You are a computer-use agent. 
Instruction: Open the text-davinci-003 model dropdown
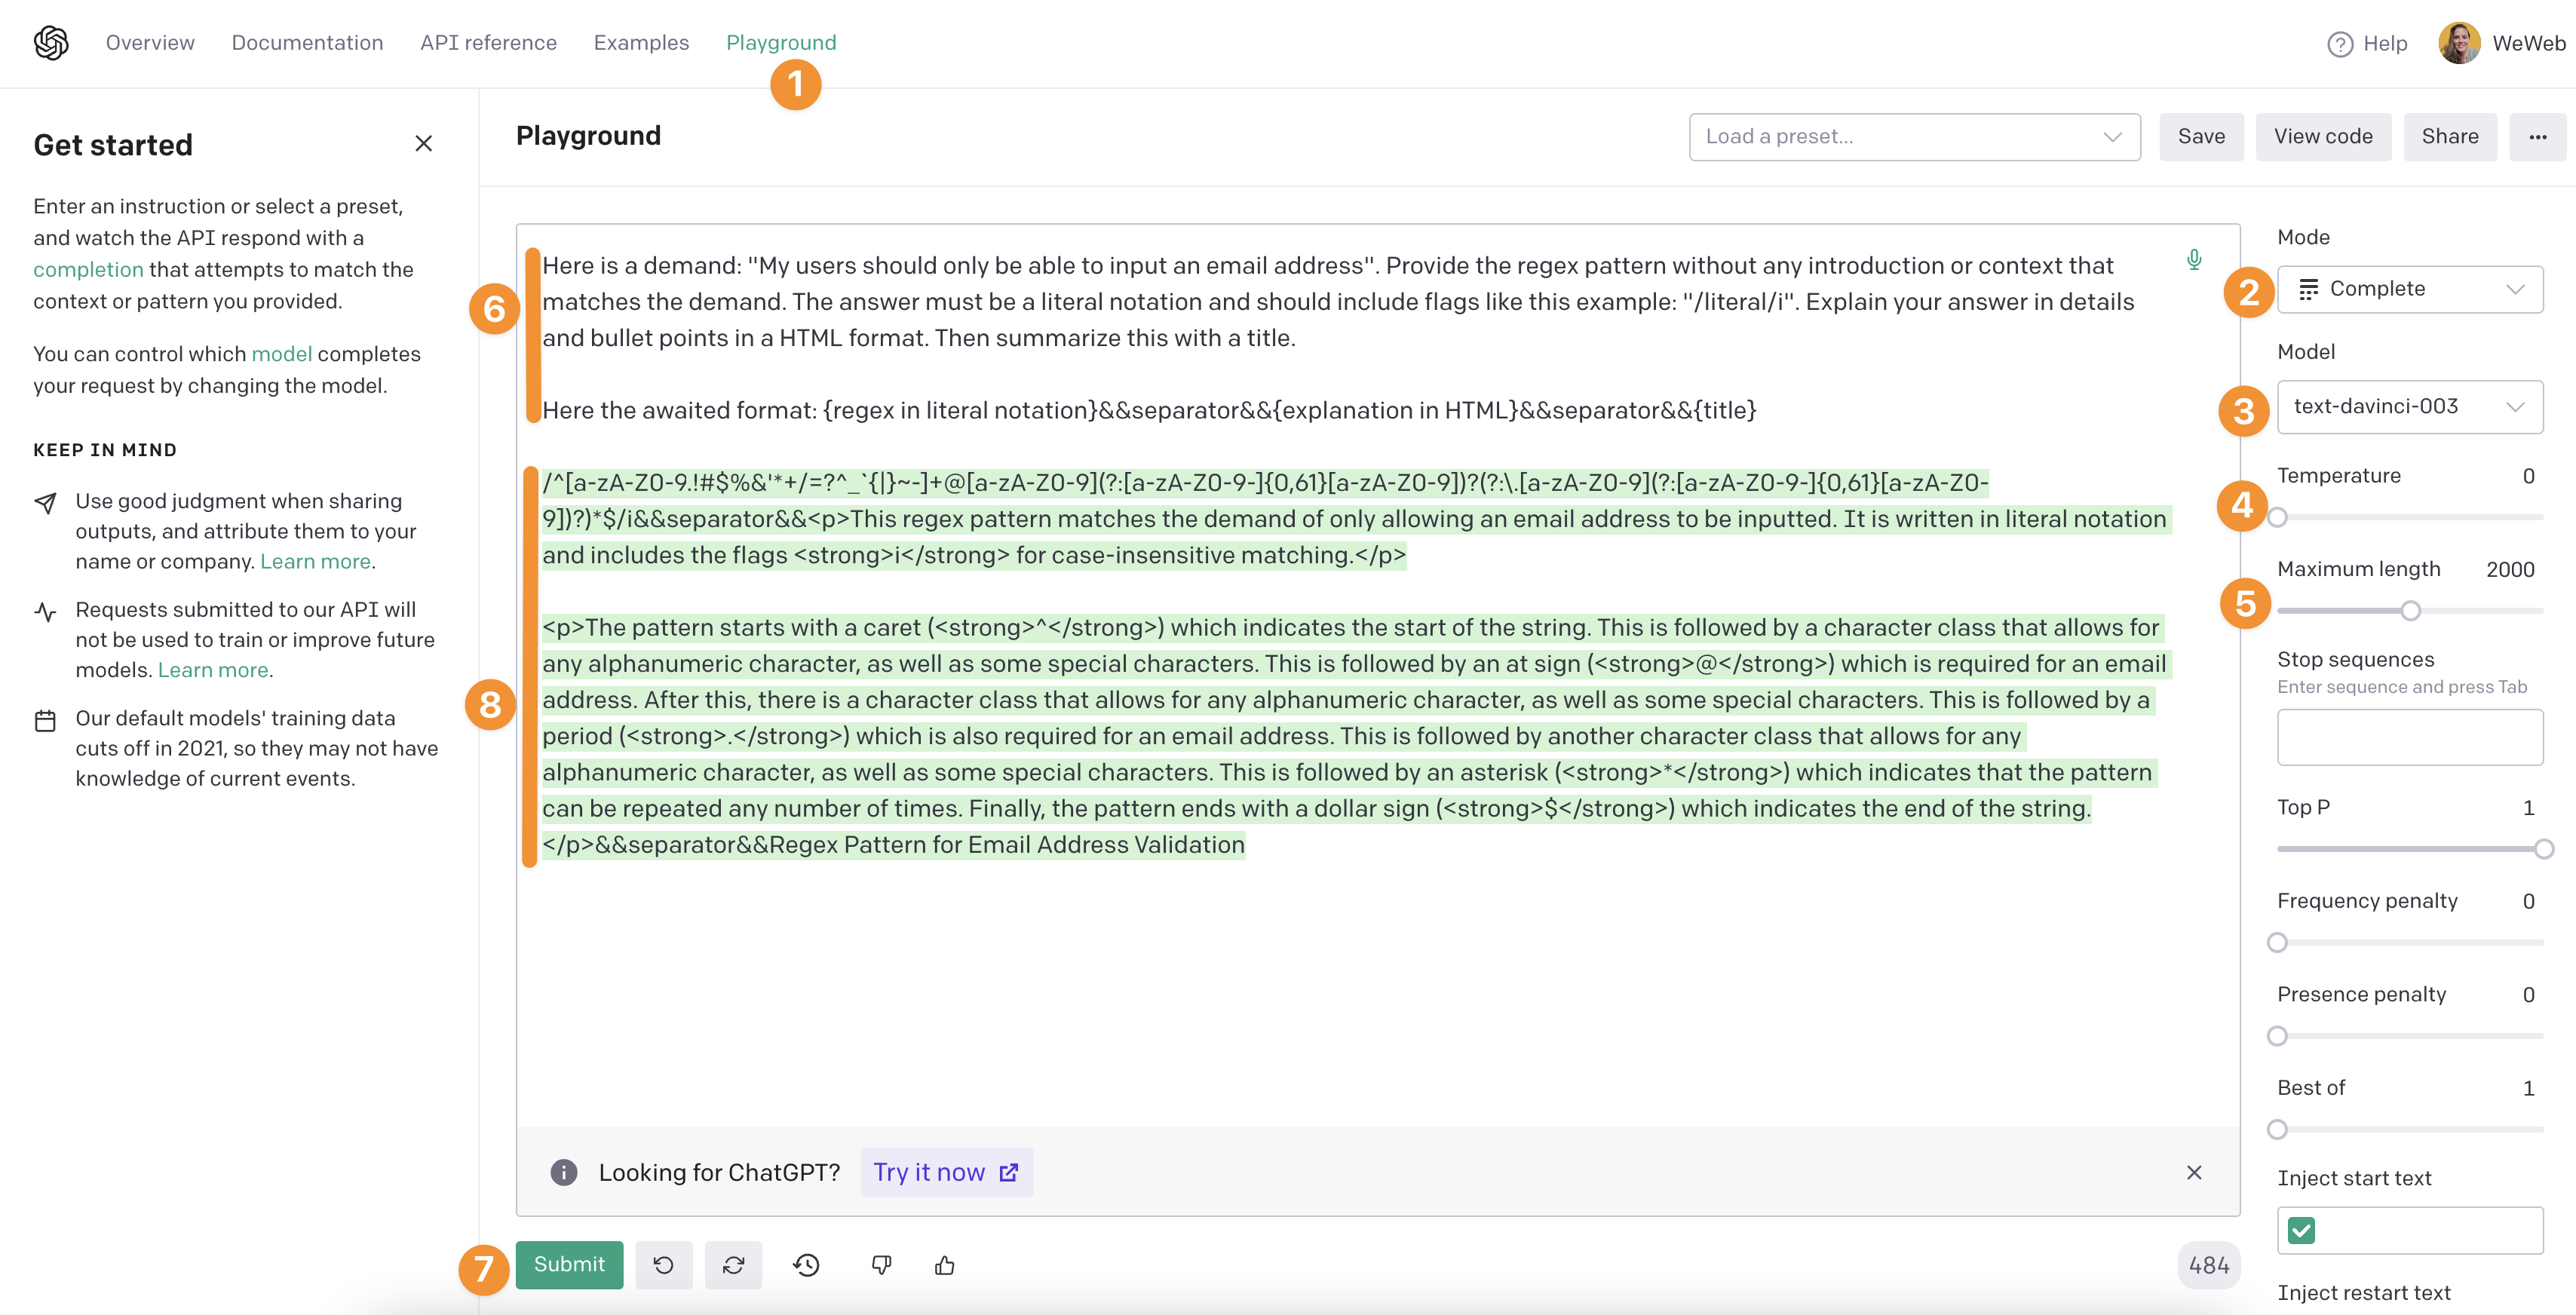[2409, 407]
